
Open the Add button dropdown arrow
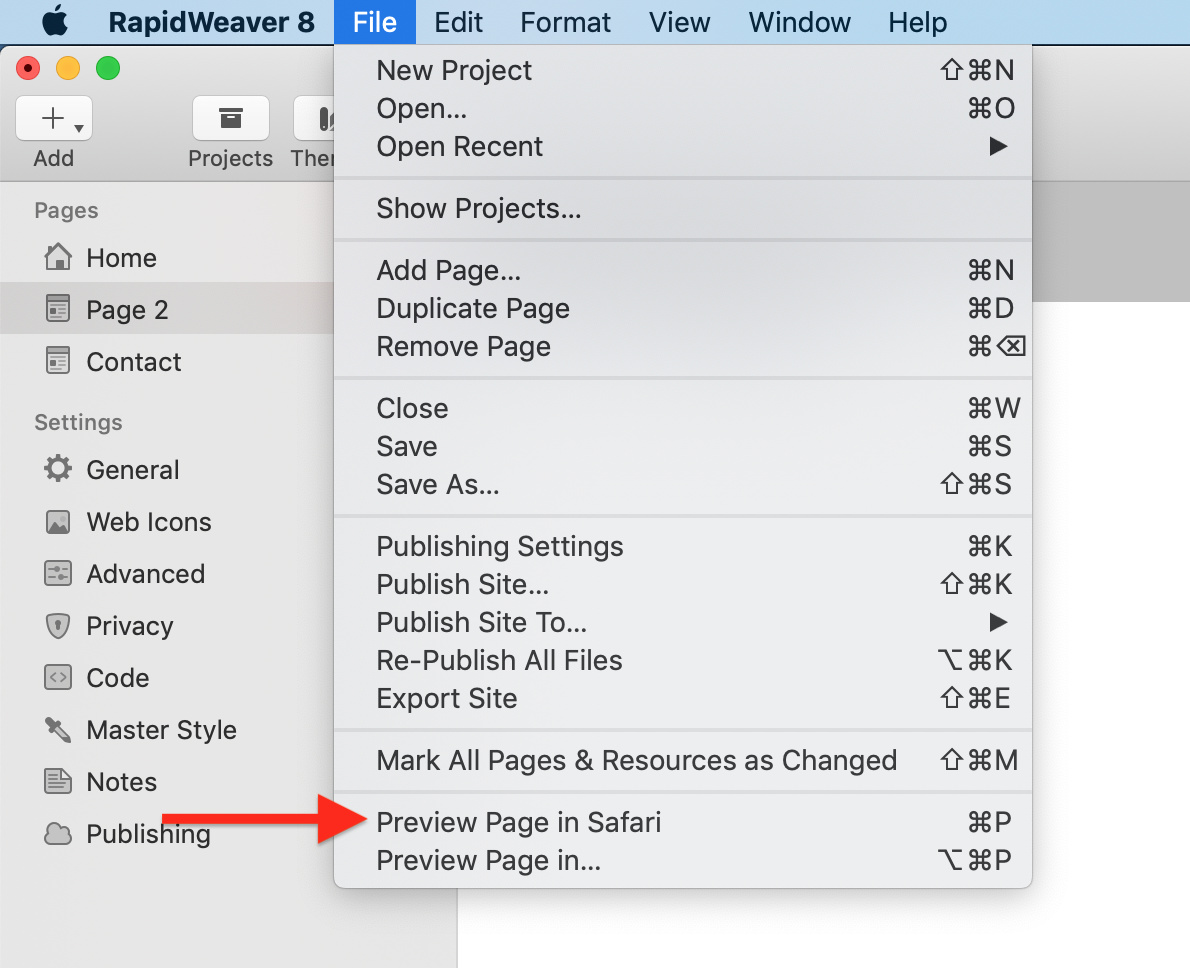pyautogui.click(x=79, y=128)
